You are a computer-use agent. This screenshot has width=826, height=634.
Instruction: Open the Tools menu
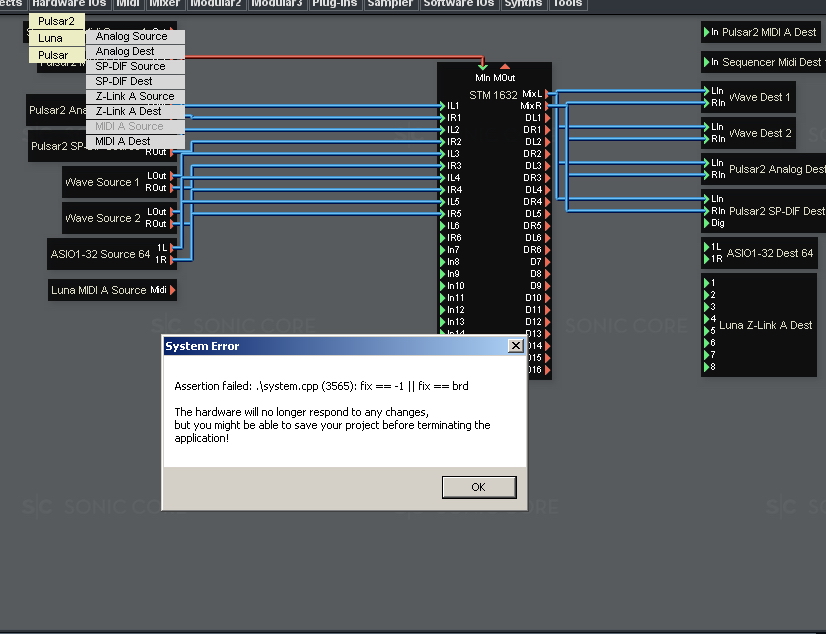[567, 4]
